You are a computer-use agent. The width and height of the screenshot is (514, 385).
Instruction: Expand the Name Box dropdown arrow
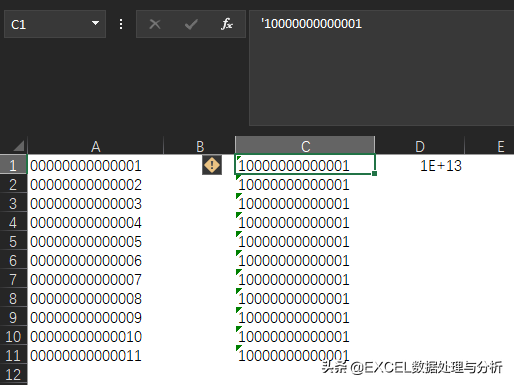(x=95, y=23)
